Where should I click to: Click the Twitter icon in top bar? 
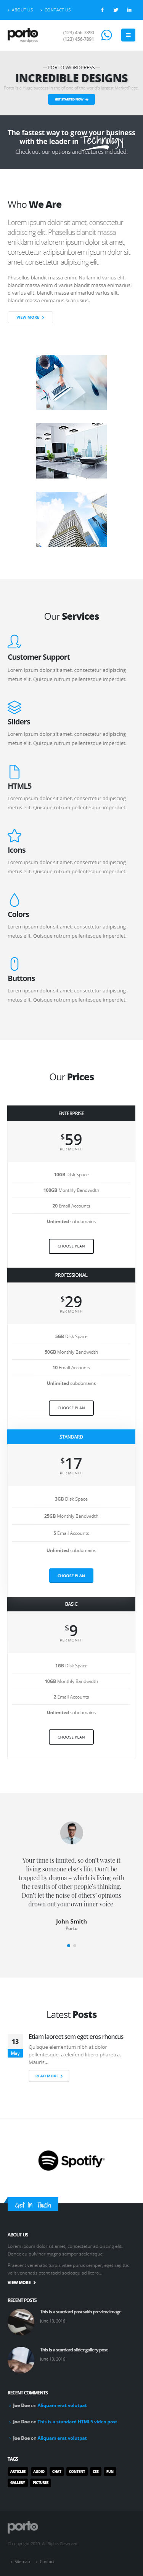pos(115,10)
